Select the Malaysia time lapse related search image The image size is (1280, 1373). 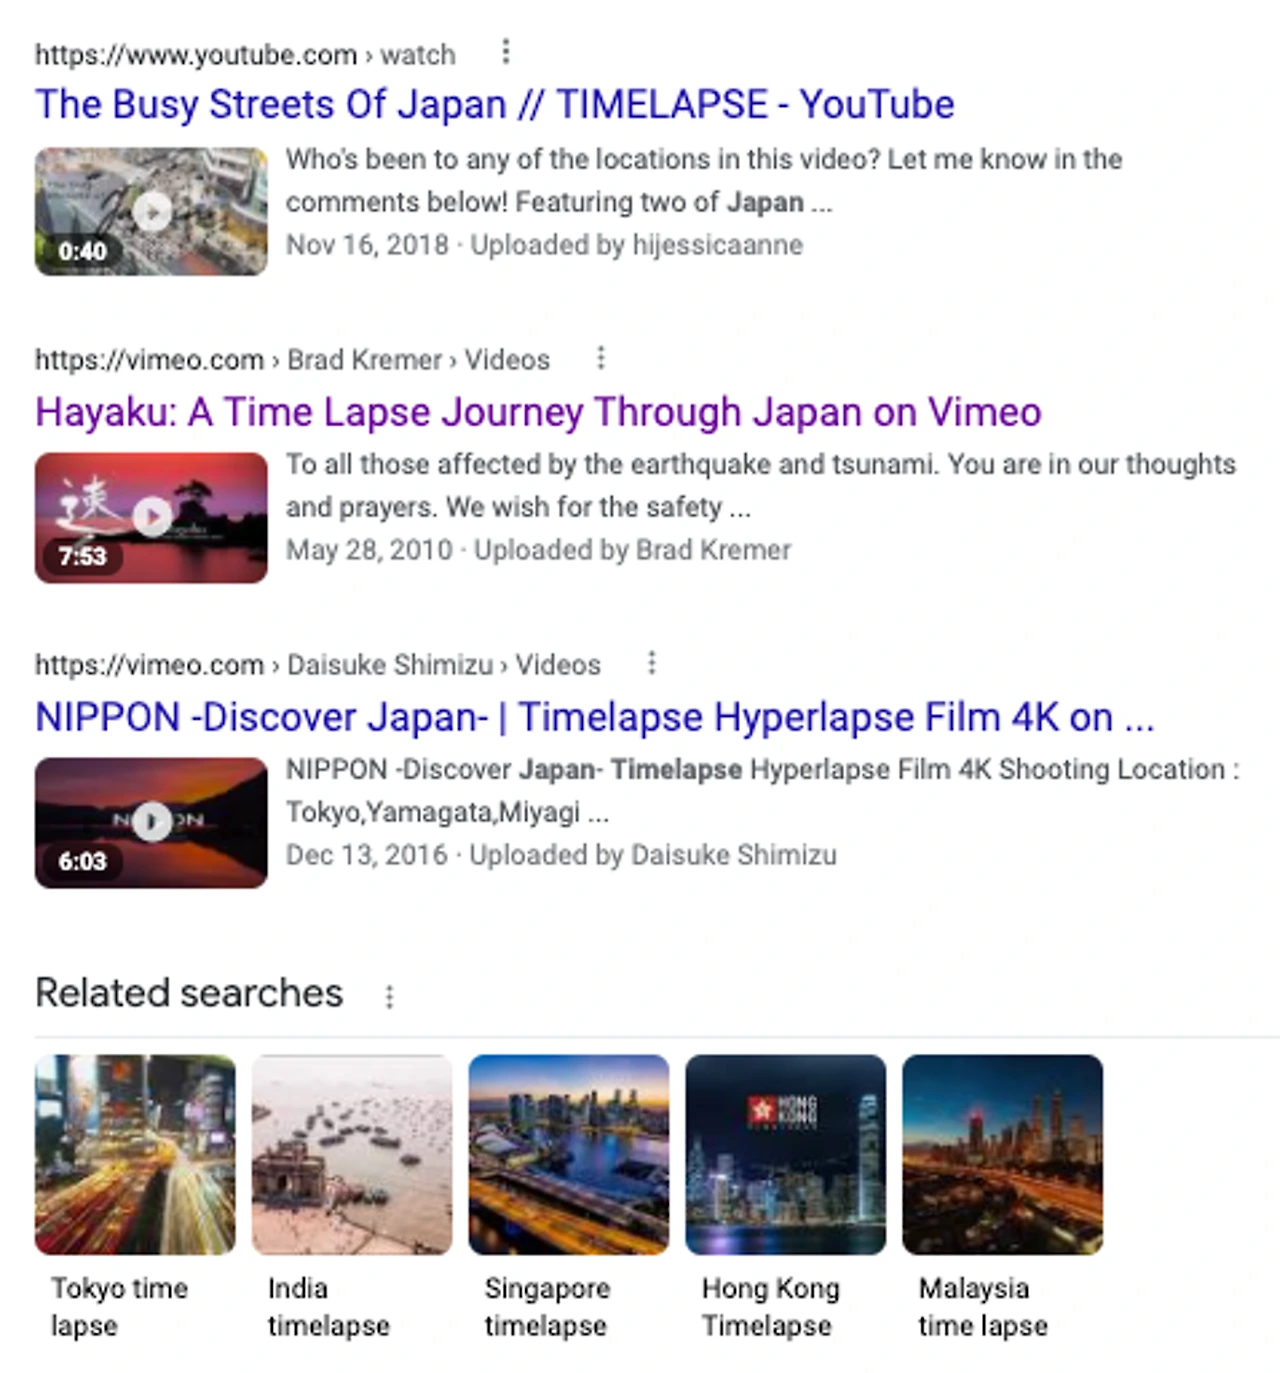[x=1003, y=1155]
